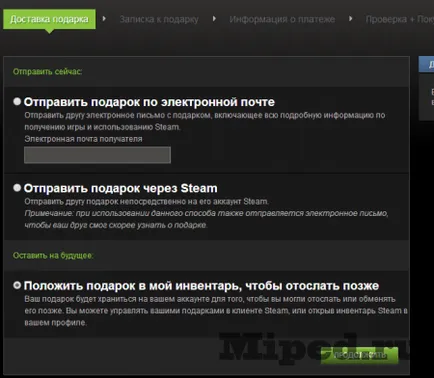The height and width of the screenshot is (378, 434).
Task: Click the "Отправить сейчас:" section heading
Action: point(47,72)
